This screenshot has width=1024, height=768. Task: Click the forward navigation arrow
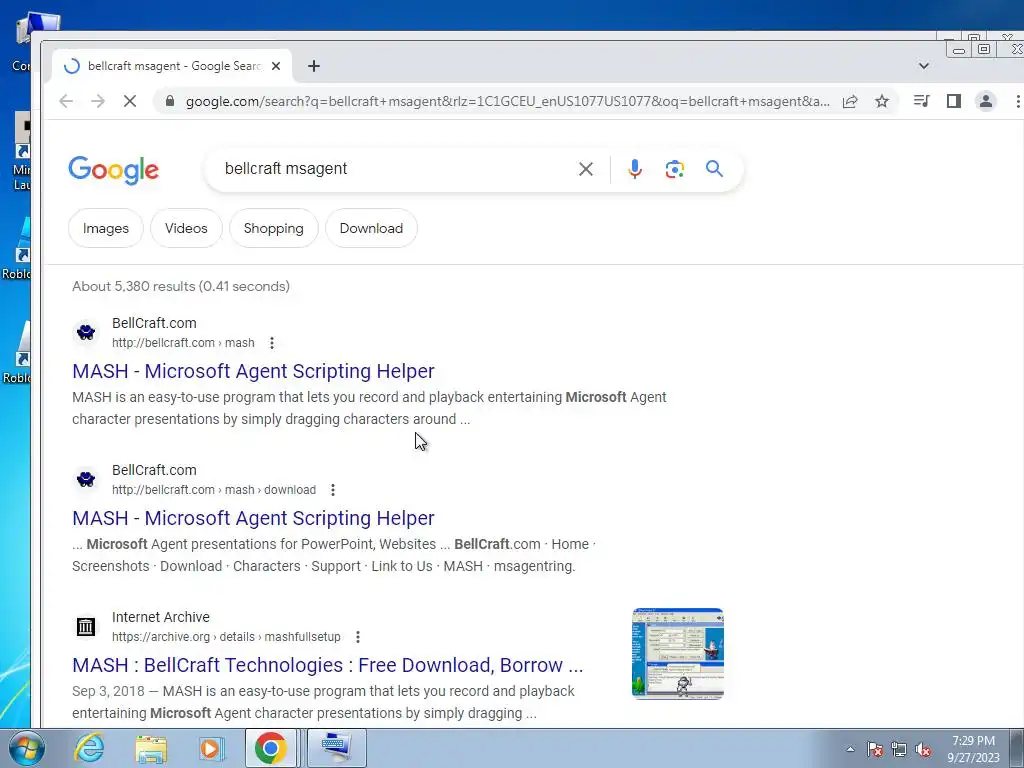point(98,101)
